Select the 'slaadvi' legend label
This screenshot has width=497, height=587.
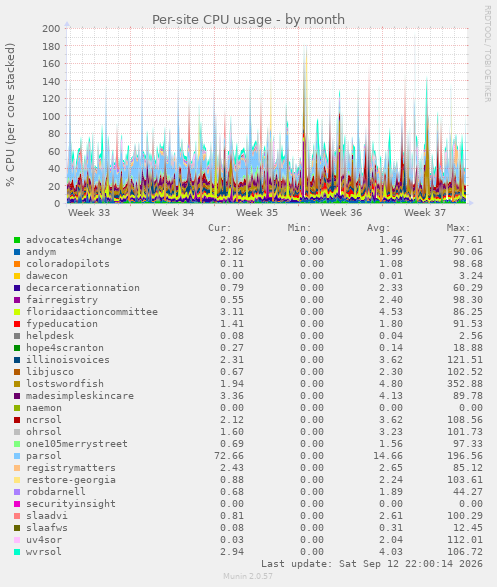point(47,516)
